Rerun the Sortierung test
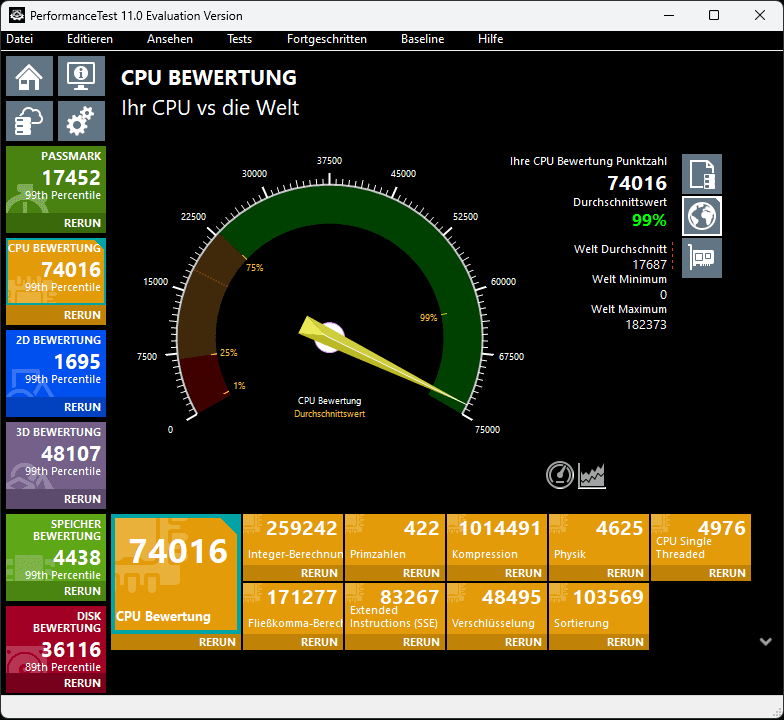This screenshot has width=784, height=720. (x=599, y=642)
